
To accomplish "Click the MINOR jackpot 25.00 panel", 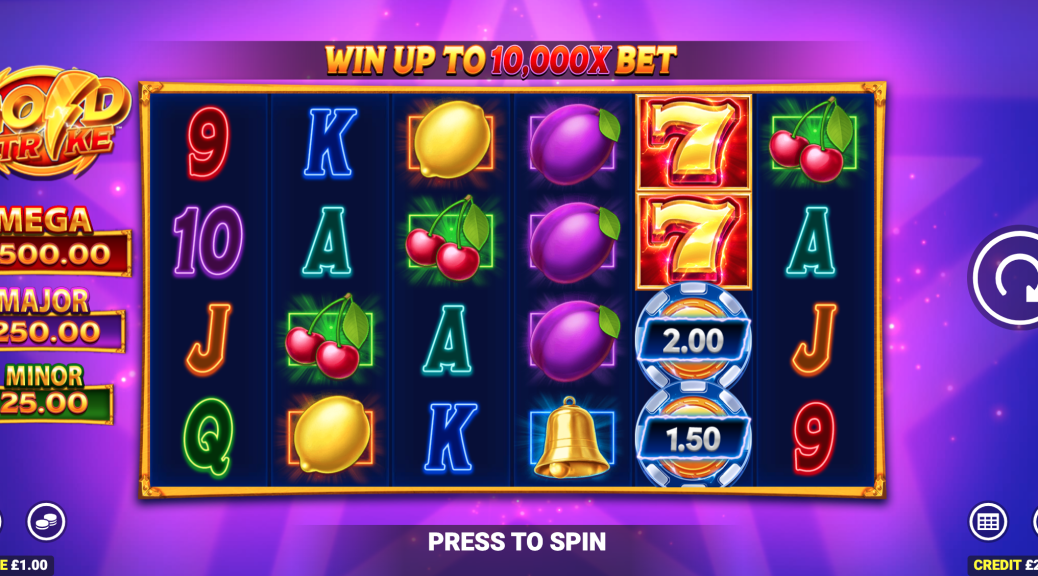I will pyautogui.click(x=54, y=393).
